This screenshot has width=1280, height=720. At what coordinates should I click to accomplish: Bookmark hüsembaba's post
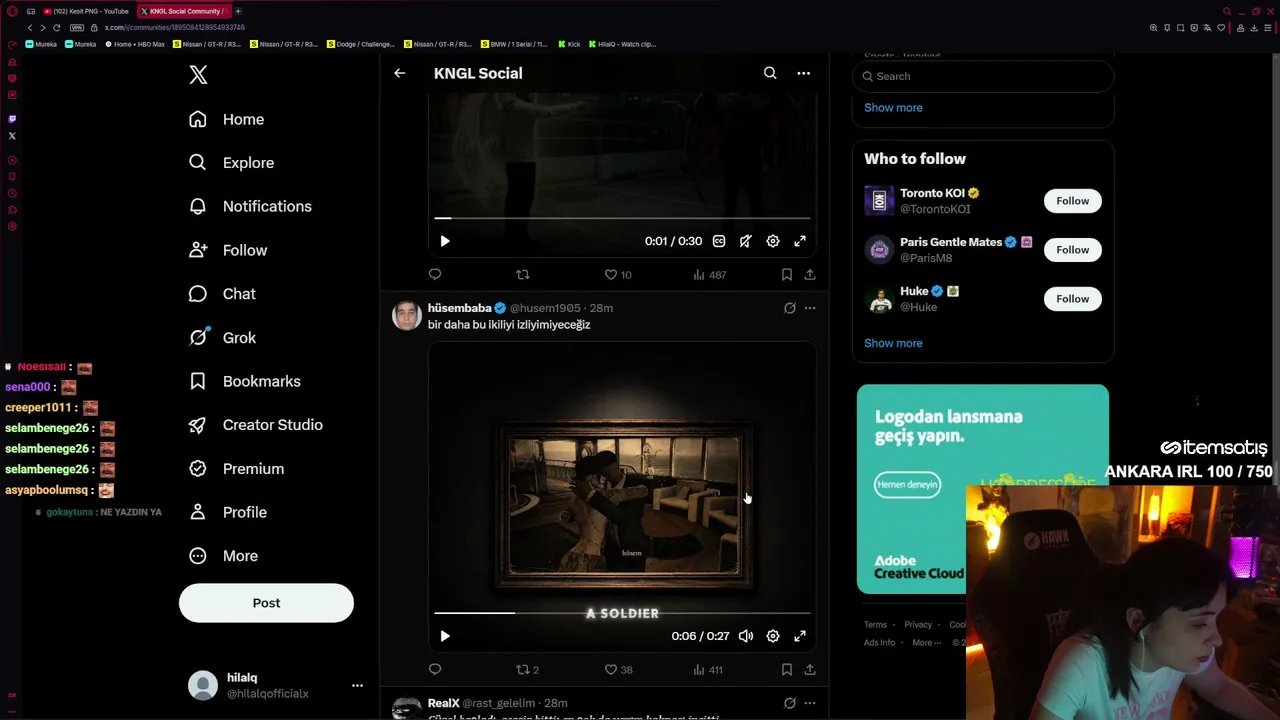787,669
